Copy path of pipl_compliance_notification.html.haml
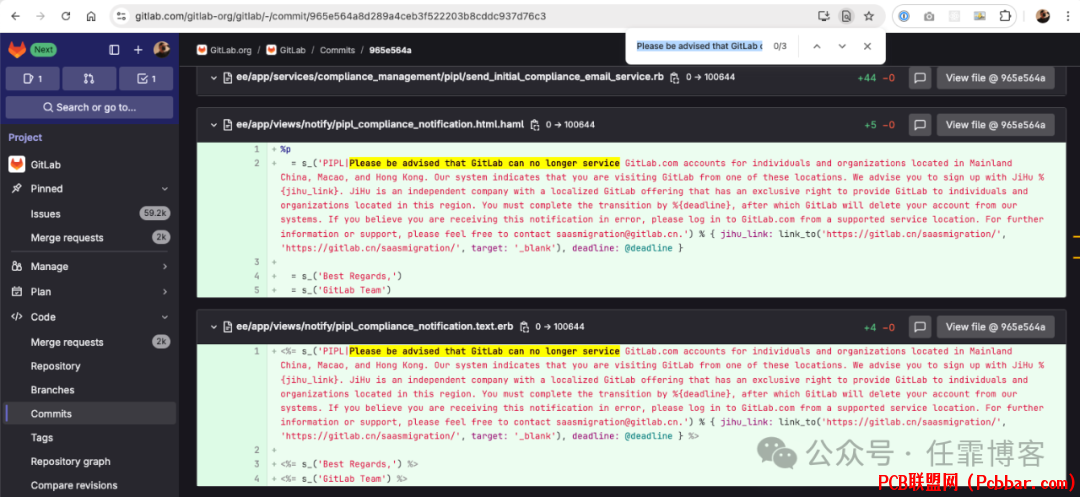The image size is (1080, 497). coord(535,125)
